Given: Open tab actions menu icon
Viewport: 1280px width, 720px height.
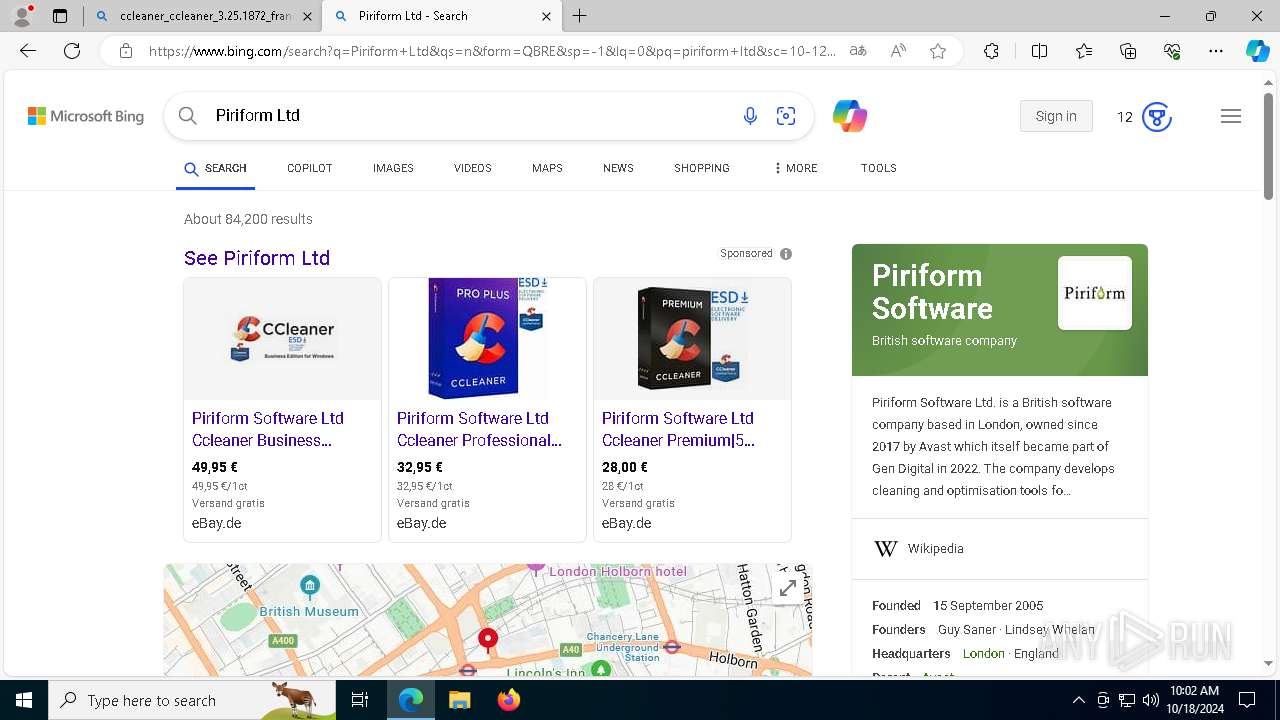Looking at the screenshot, I should 60,16.
